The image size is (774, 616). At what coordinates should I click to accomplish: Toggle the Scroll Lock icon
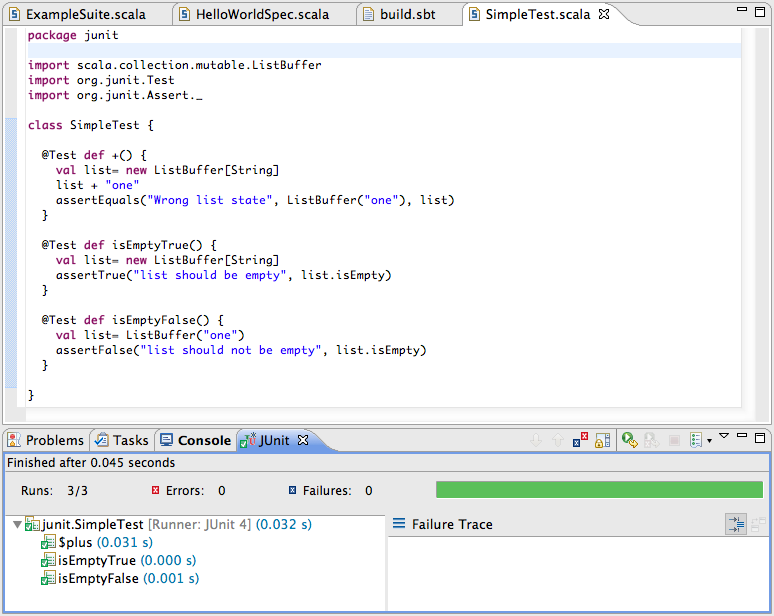602,440
